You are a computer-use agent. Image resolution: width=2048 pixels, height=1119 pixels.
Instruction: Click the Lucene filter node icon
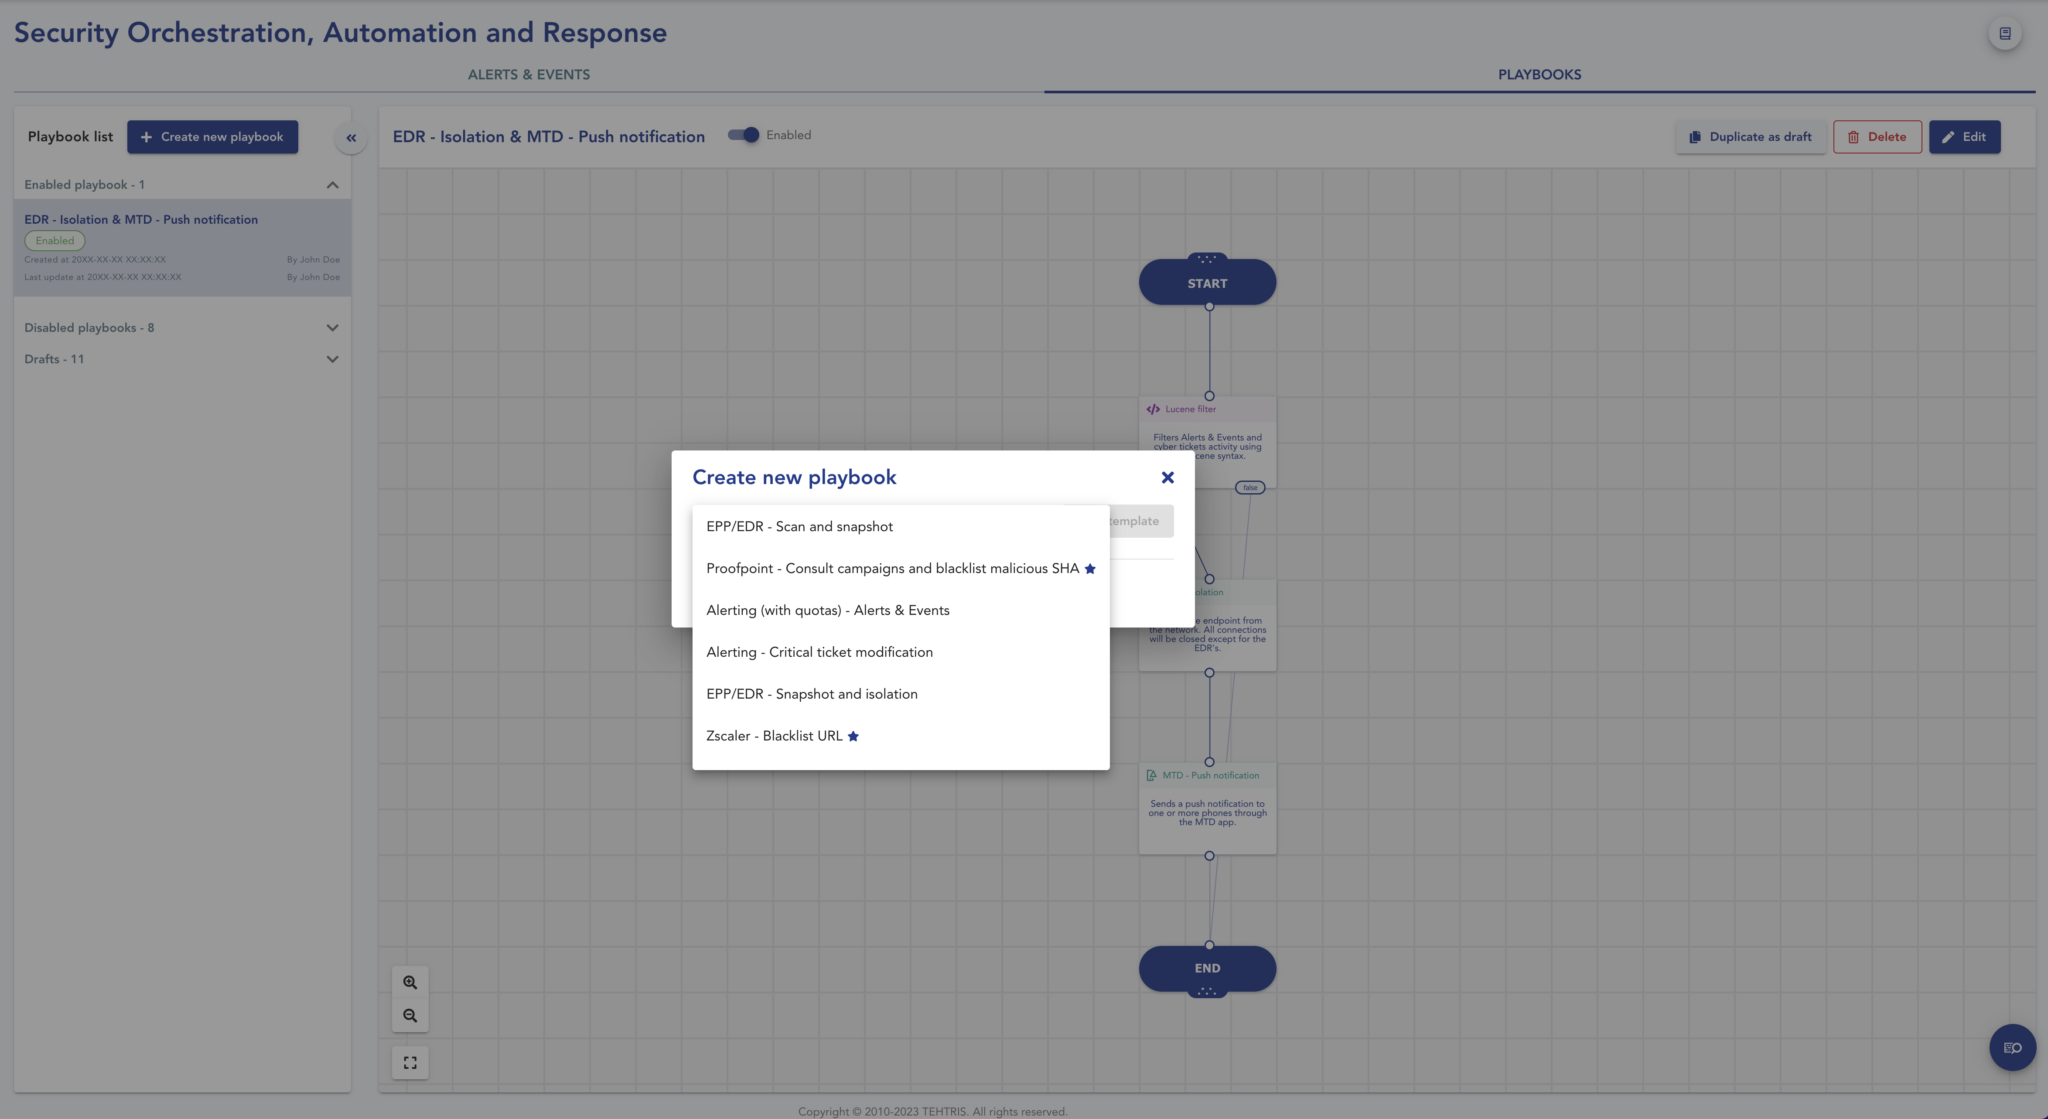[x=1152, y=409]
